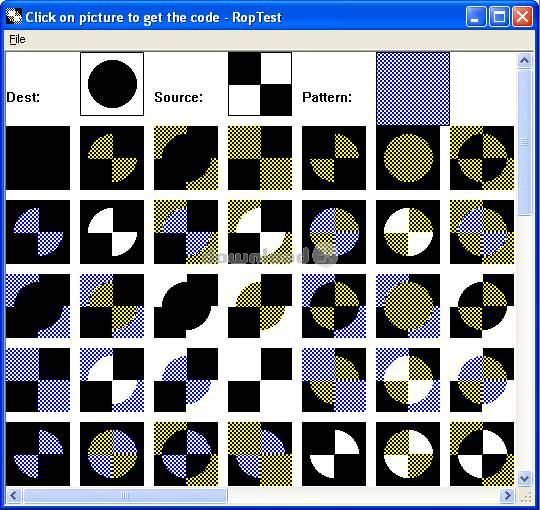Click the Source black-white checker picture
This screenshot has height=510, width=540.
260,84
